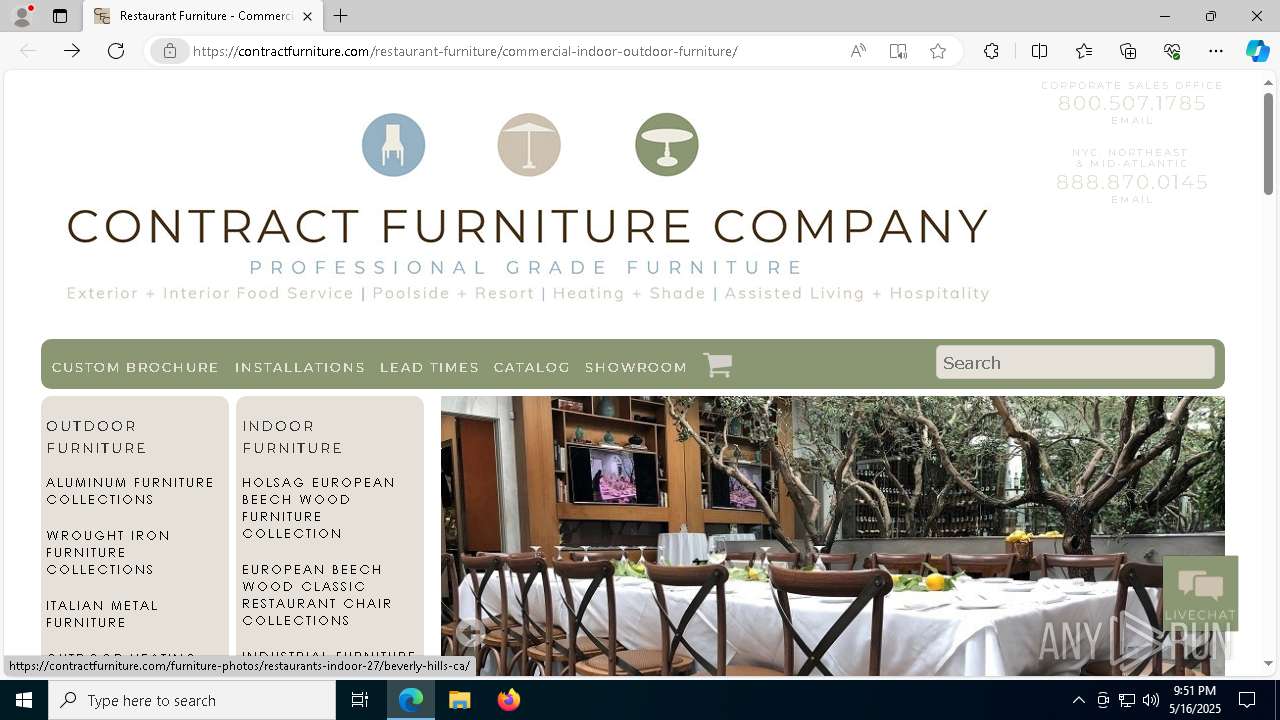Click the green pedestal table icon
Screen dimensions: 1280x720
667,145
